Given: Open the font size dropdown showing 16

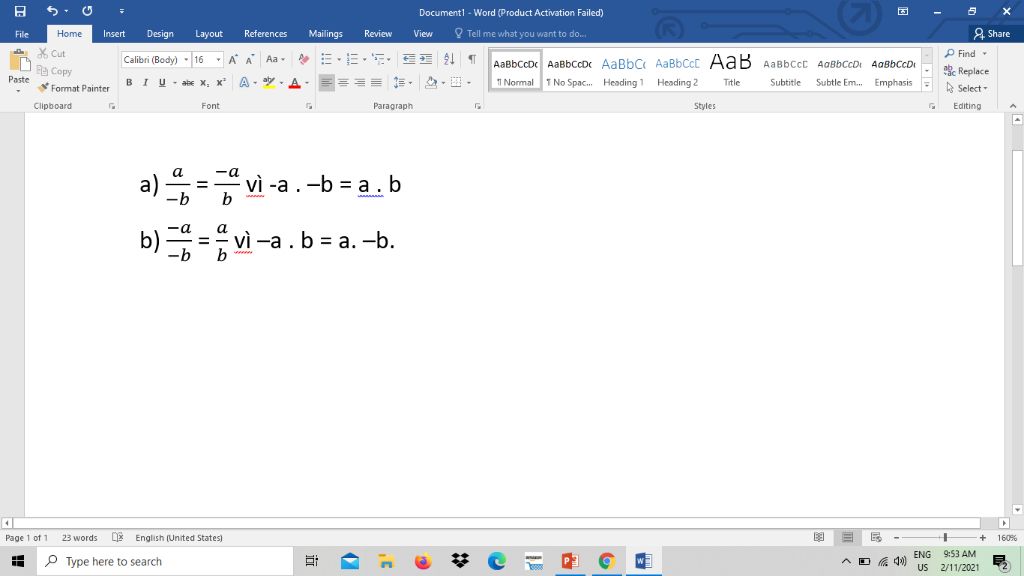Looking at the screenshot, I should (218, 59).
